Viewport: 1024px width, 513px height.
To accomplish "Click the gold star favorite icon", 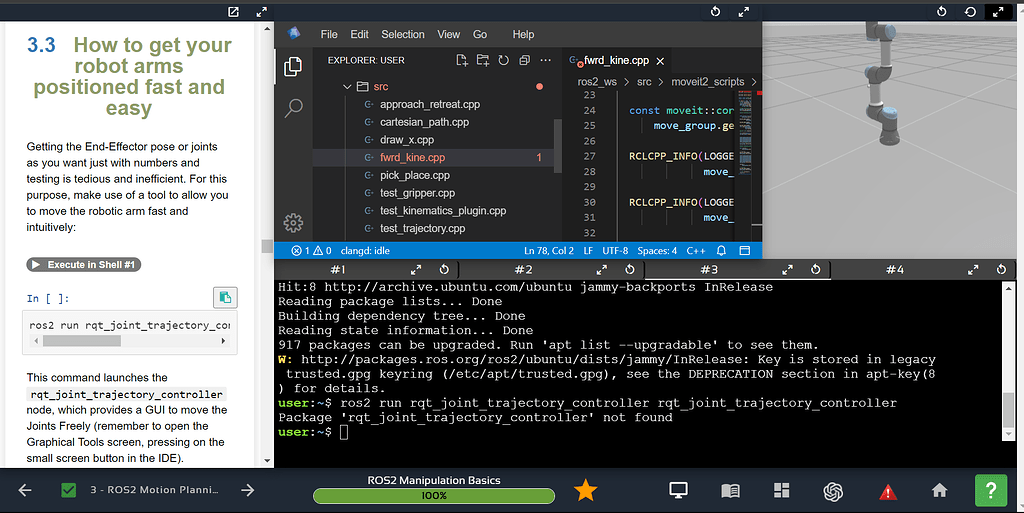I will (585, 490).
